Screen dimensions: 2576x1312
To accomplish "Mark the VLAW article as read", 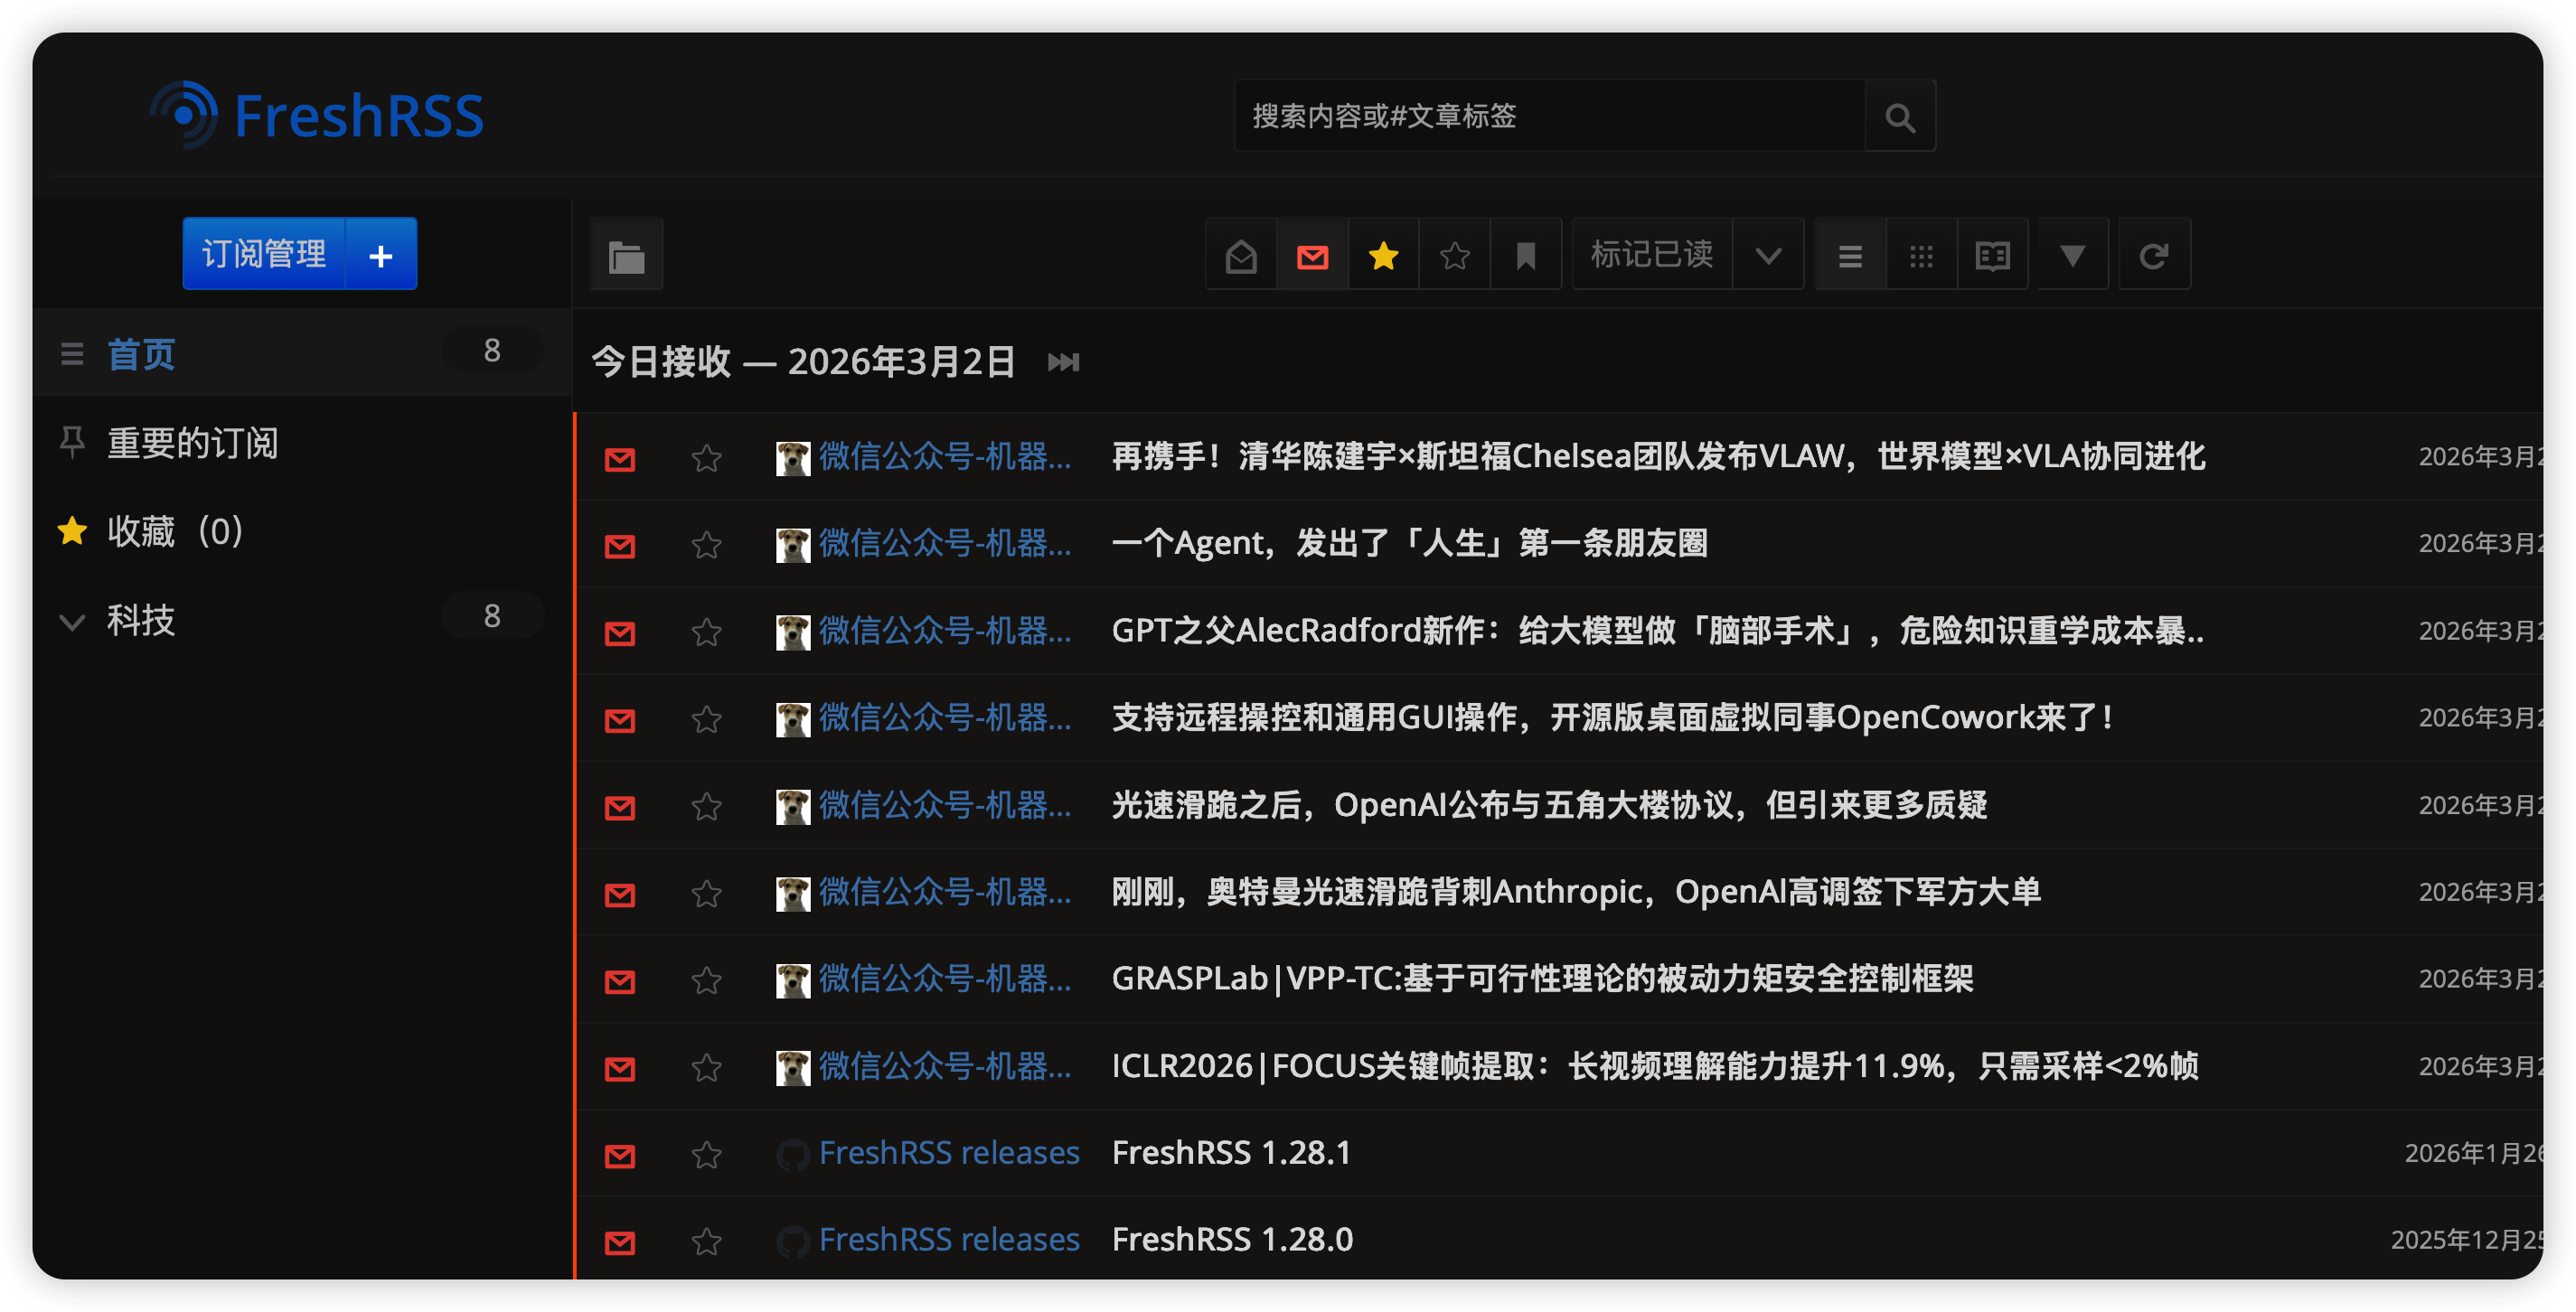I will pyautogui.click(x=620, y=458).
